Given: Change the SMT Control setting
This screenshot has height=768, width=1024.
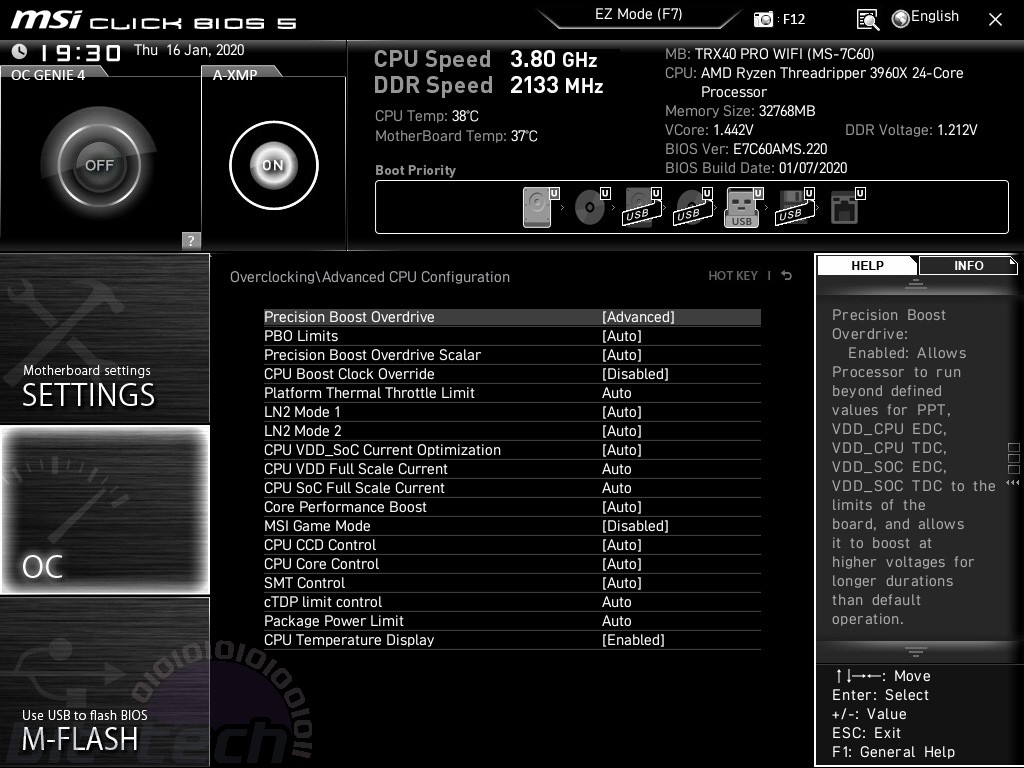Looking at the screenshot, I should (x=512, y=583).
